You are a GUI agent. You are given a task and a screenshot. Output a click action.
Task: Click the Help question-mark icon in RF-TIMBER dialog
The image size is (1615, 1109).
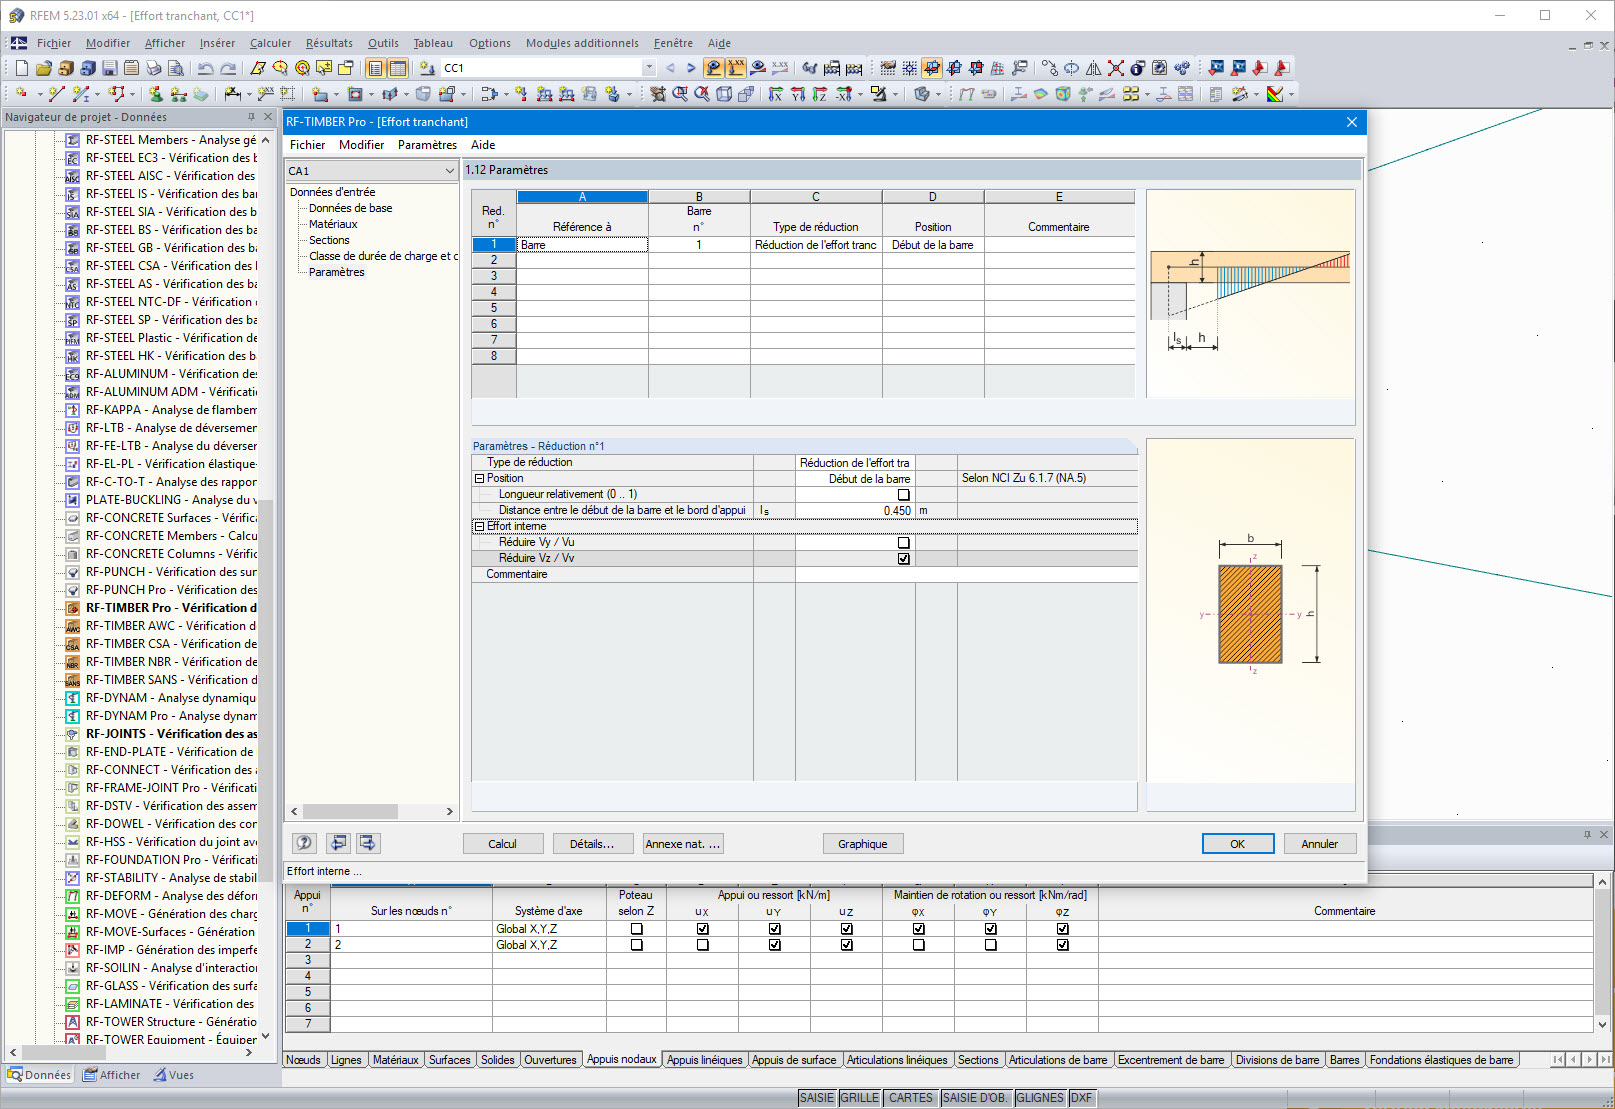coord(305,843)
